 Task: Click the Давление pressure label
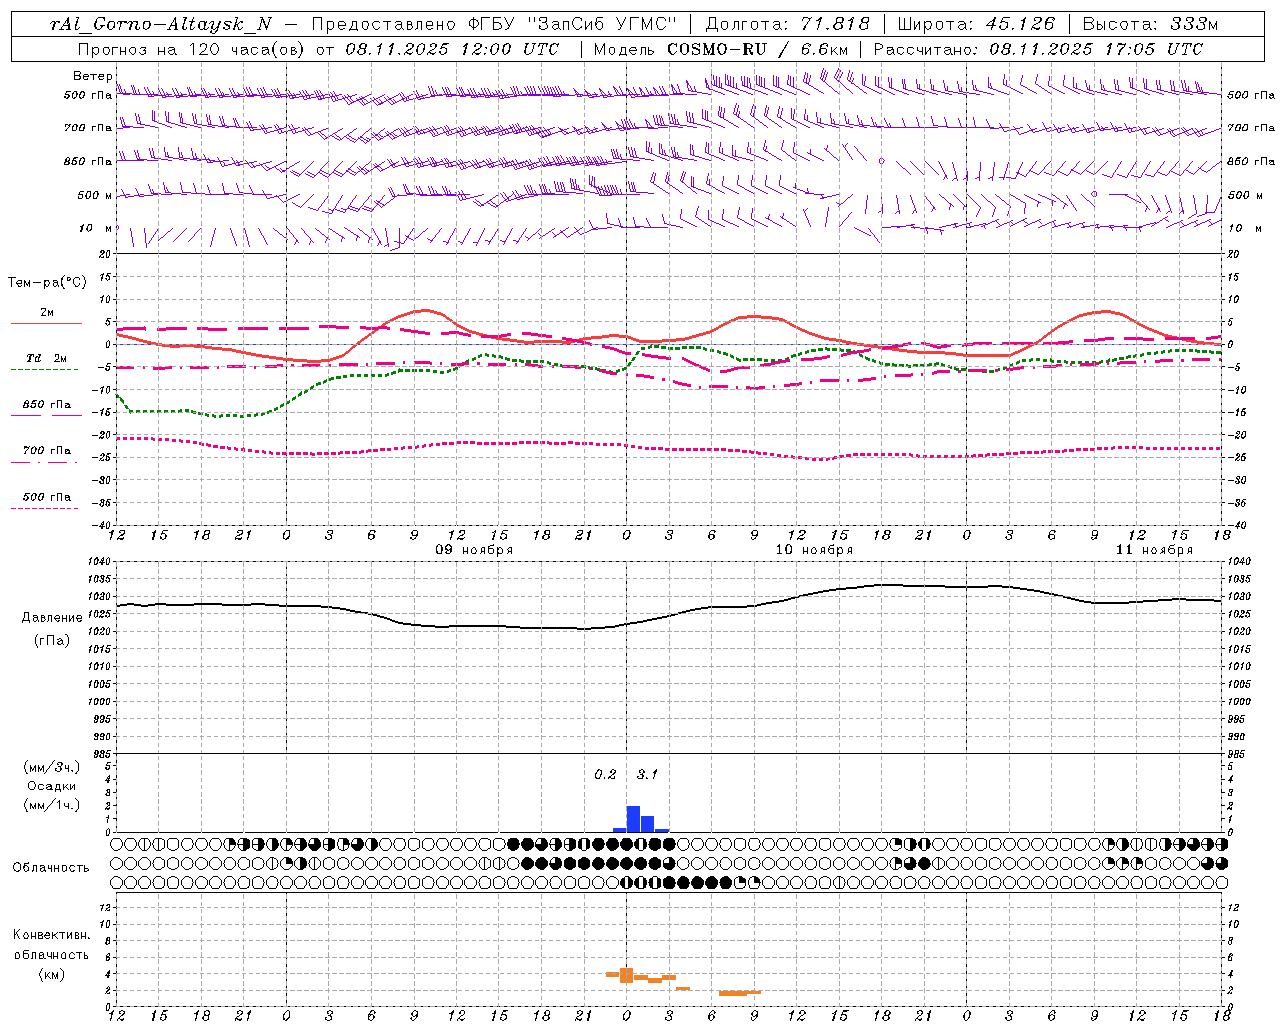(x=52, y=618)
